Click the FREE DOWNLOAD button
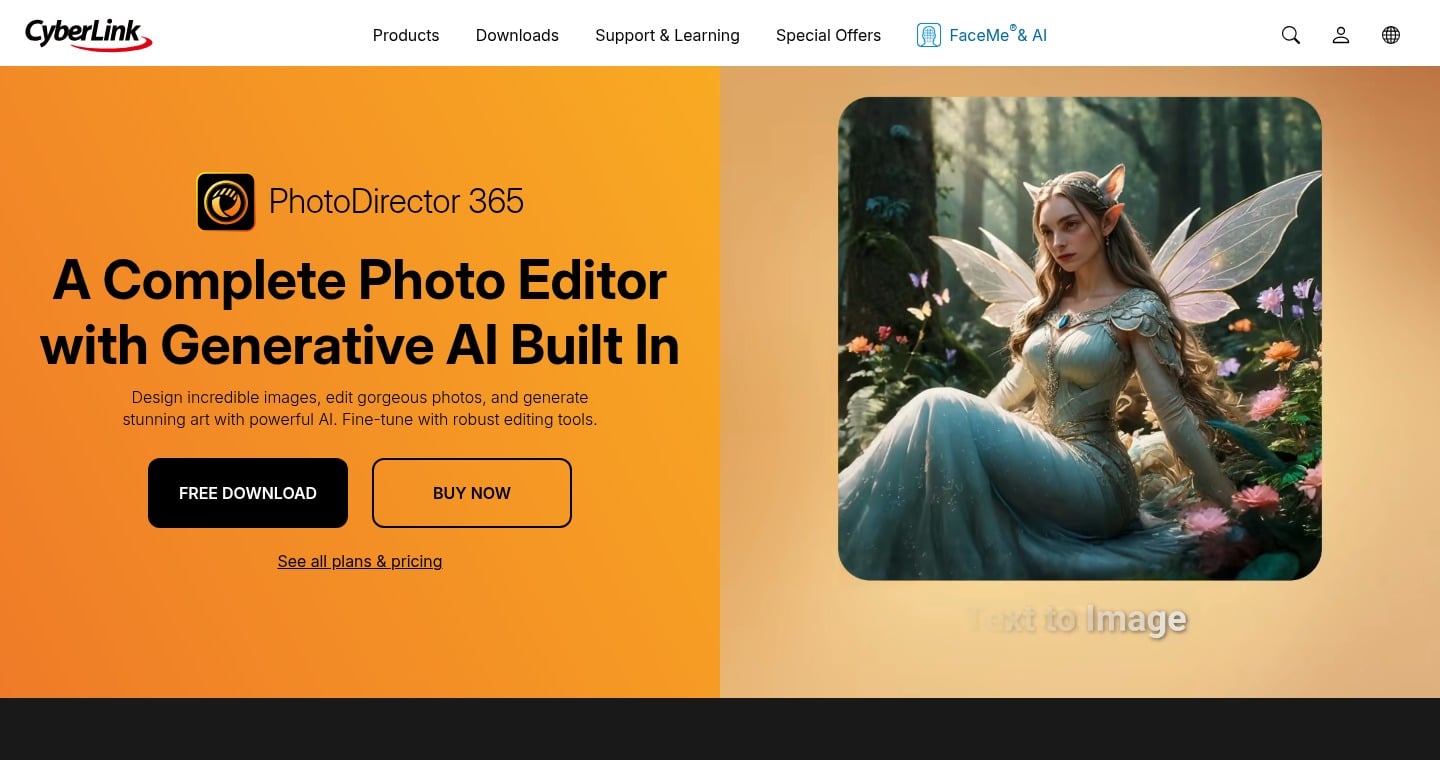Viewport: 1440px width, 760px height. click(x=248, y=493)
